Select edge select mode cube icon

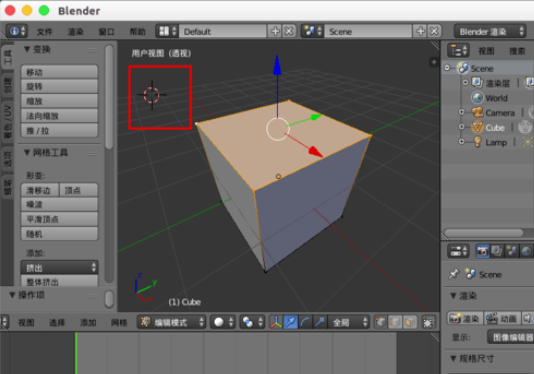click(x=395, y=322)
